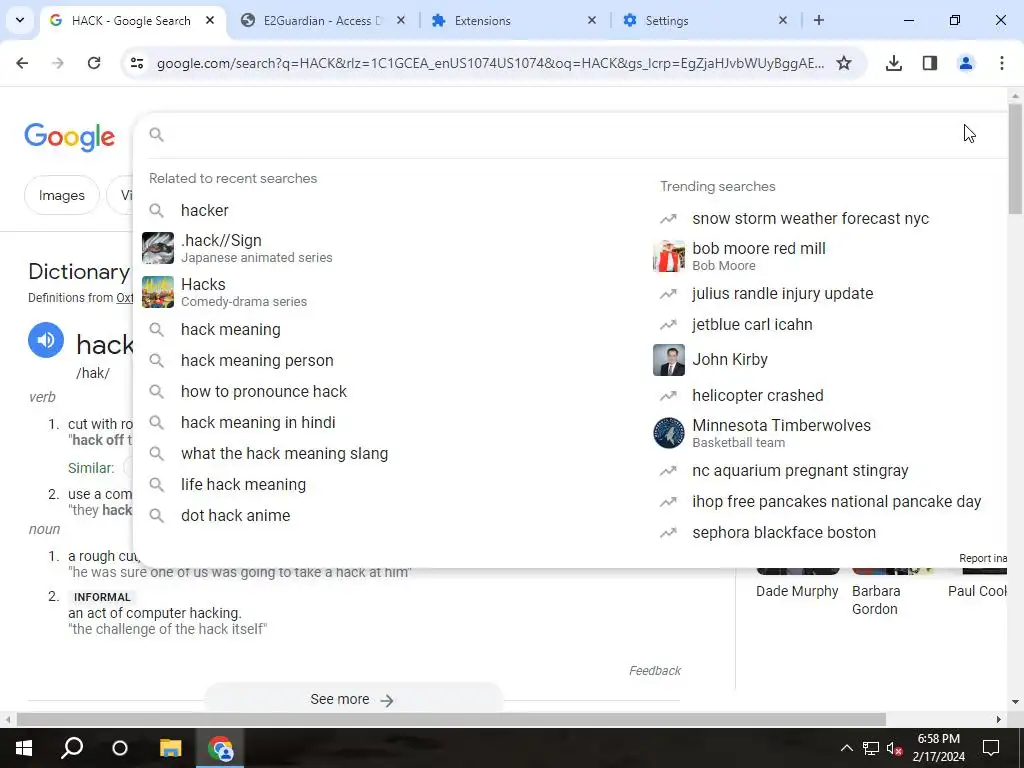Open the Windows Start menu
Image resolution: width=1024 pixels, height=768 pixels.
click(x=24, y=748)
